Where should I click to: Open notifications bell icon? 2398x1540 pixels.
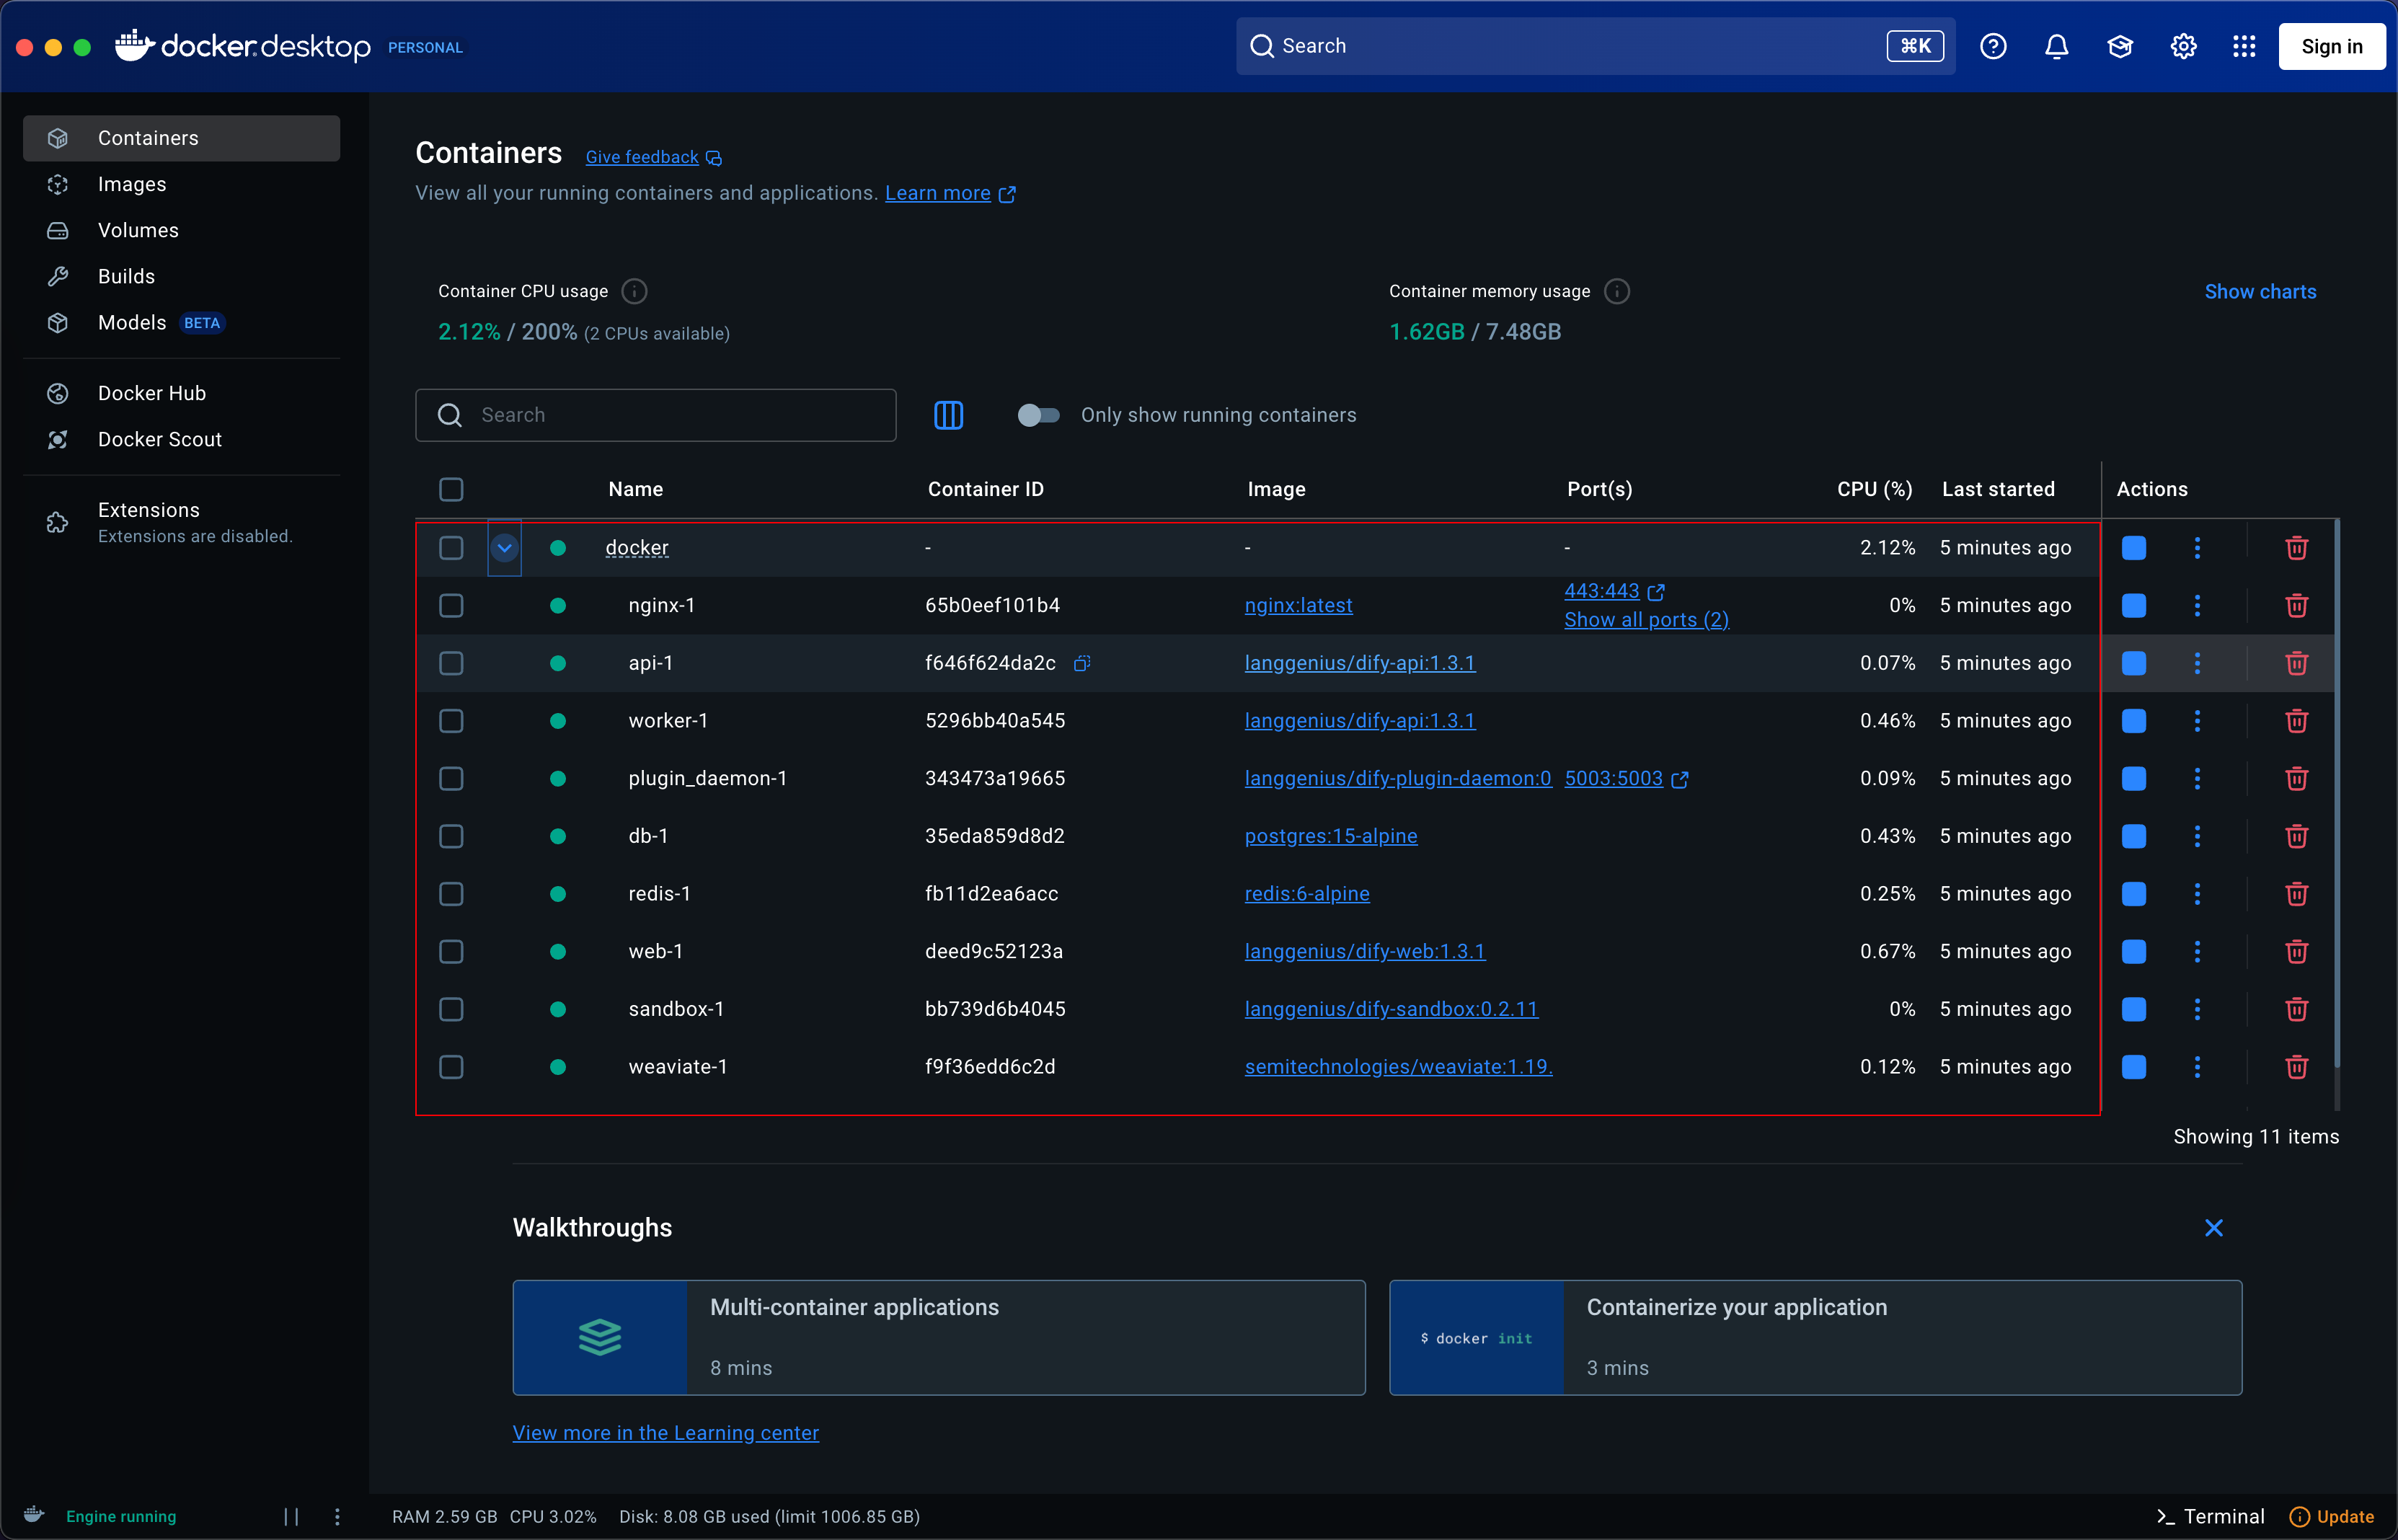pos(2056,46)
